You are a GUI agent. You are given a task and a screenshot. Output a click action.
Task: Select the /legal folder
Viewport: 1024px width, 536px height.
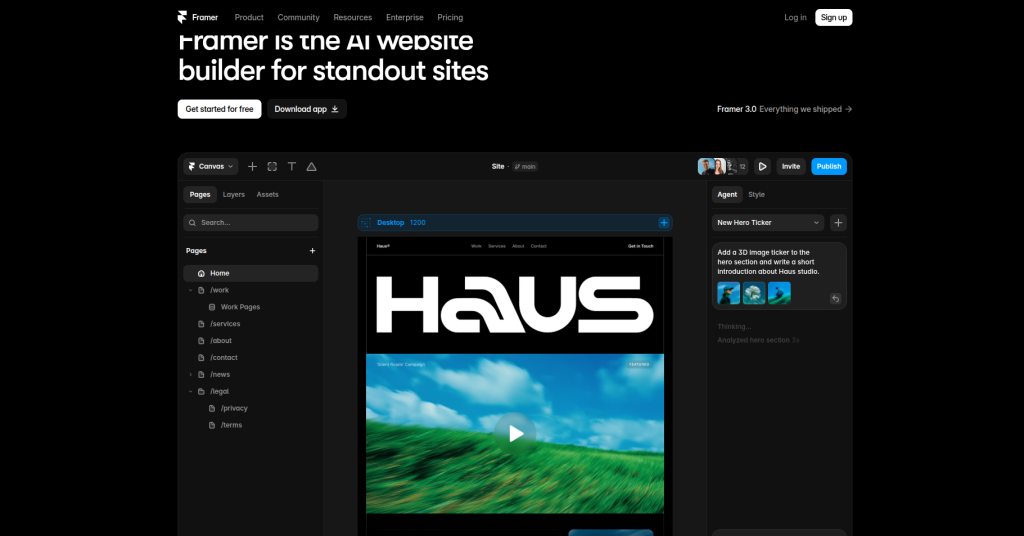click(219, 392)
